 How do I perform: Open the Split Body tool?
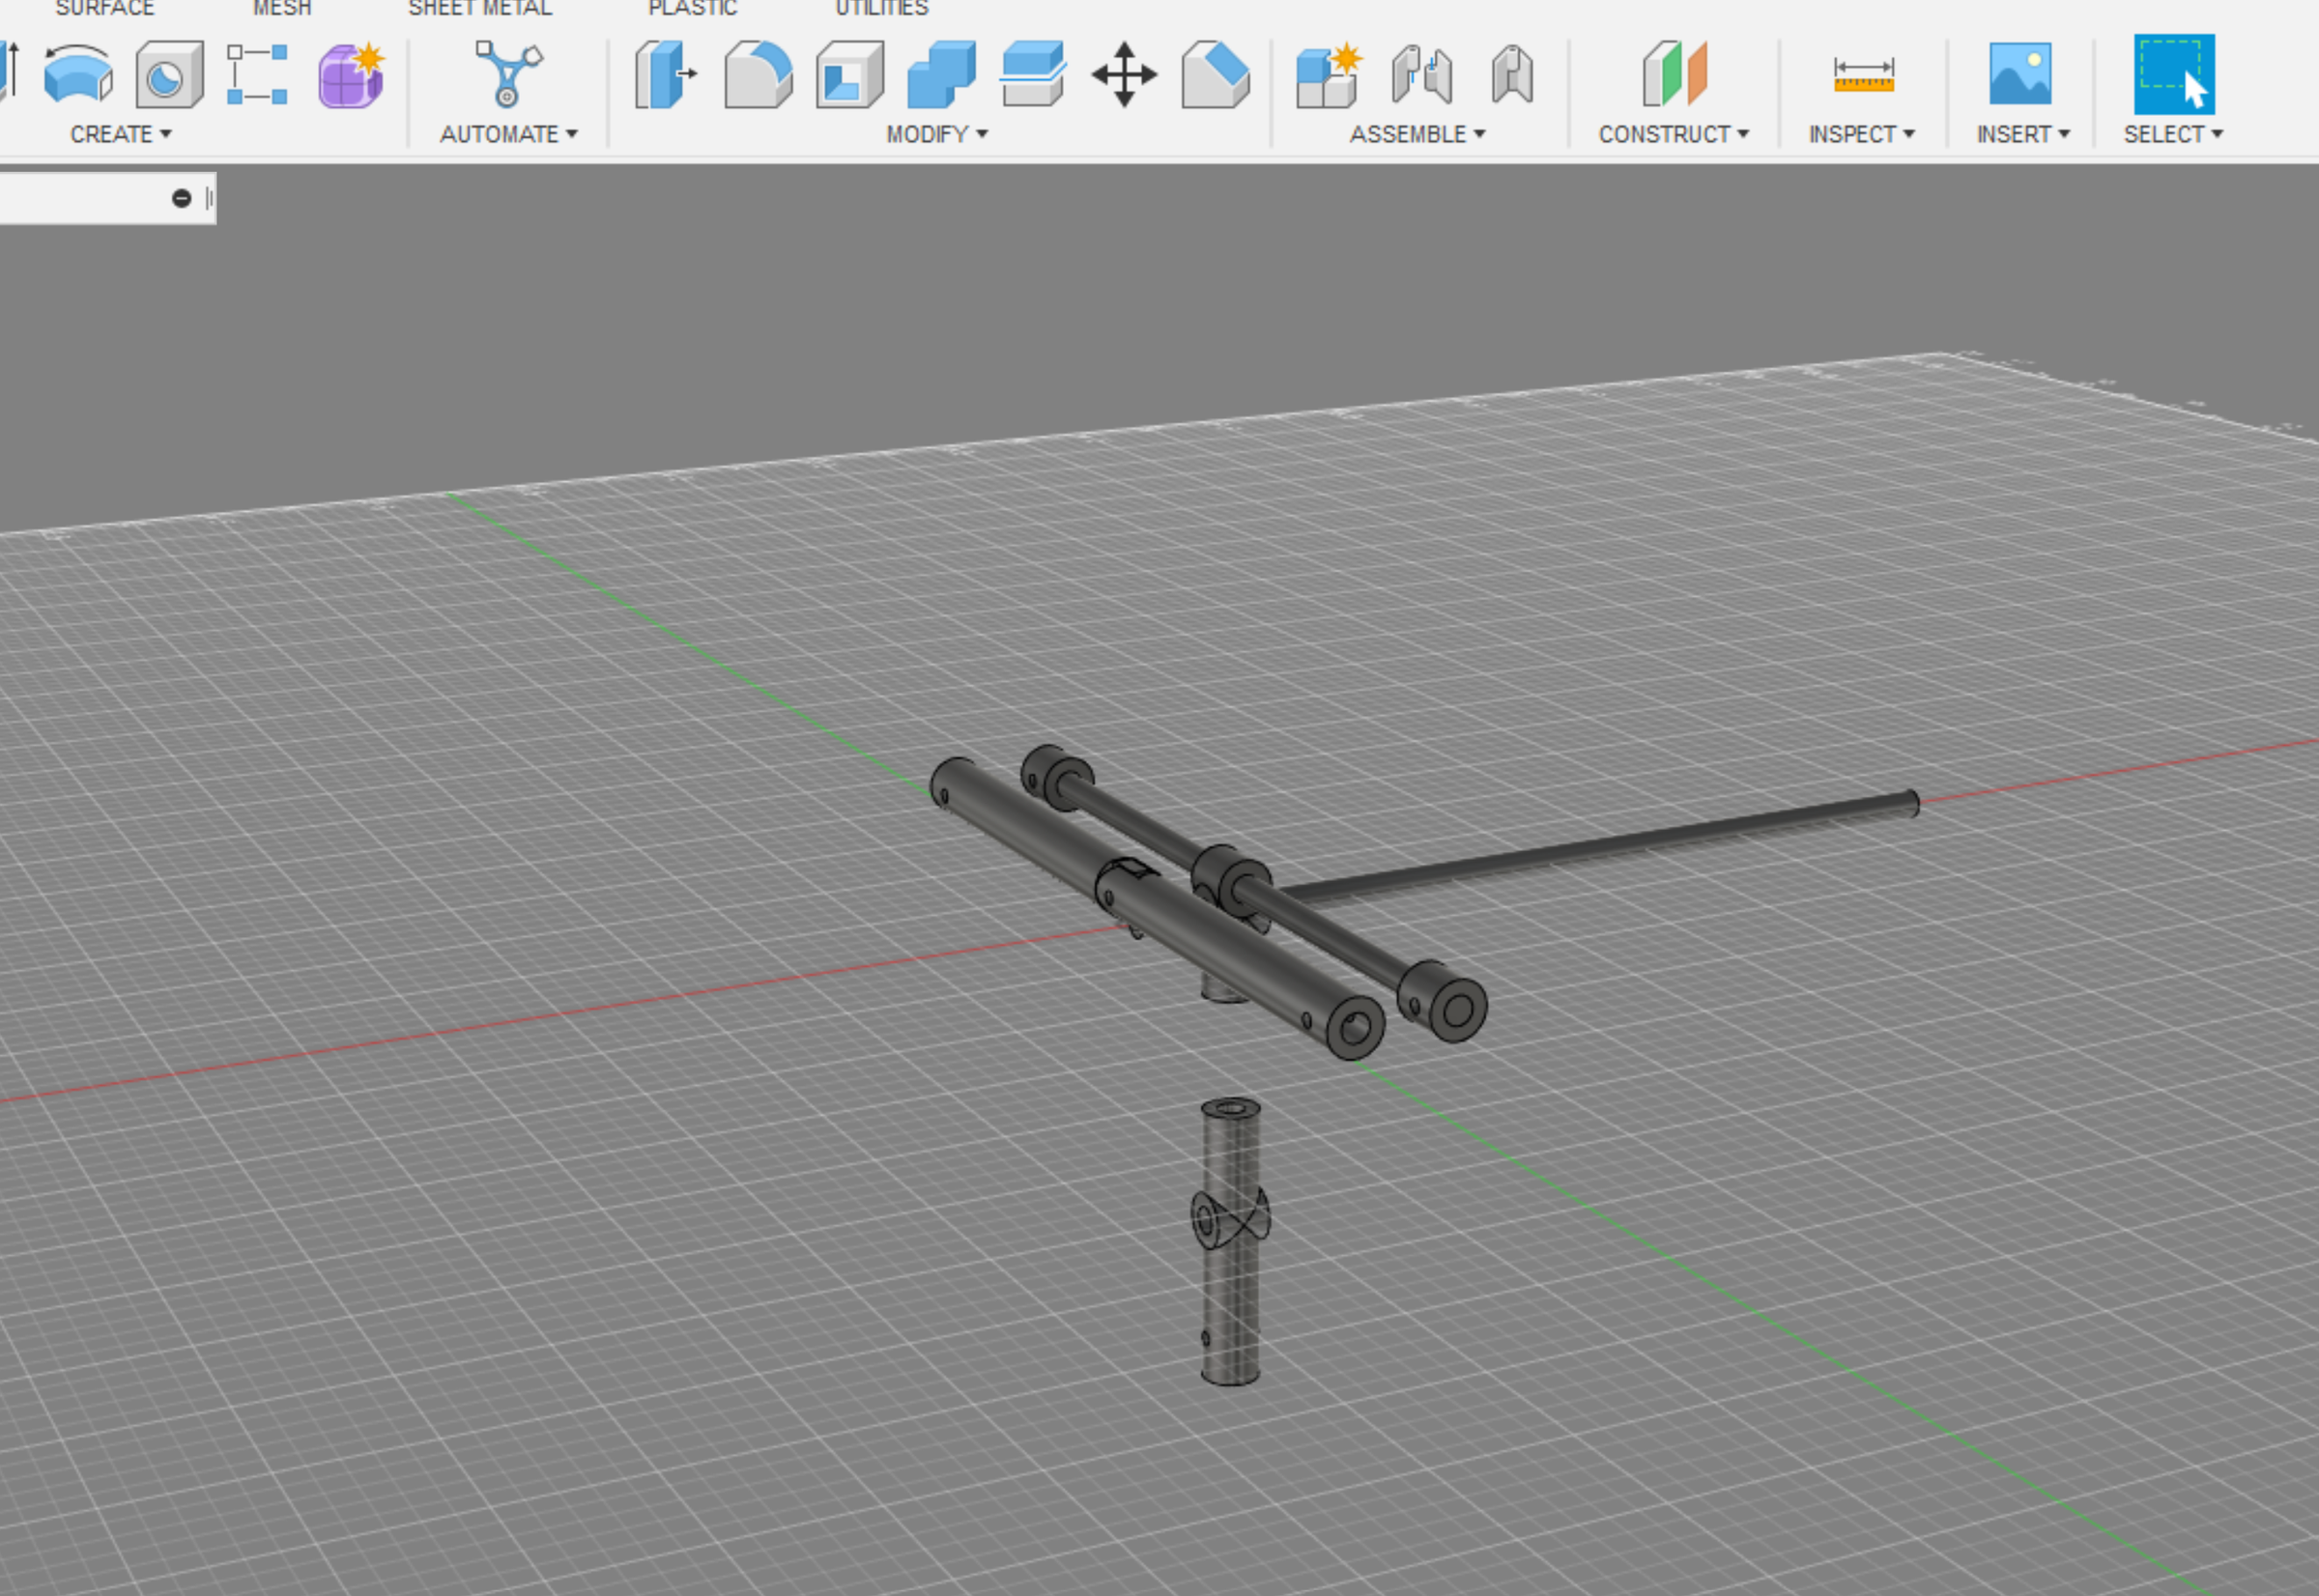[1035, 75]
